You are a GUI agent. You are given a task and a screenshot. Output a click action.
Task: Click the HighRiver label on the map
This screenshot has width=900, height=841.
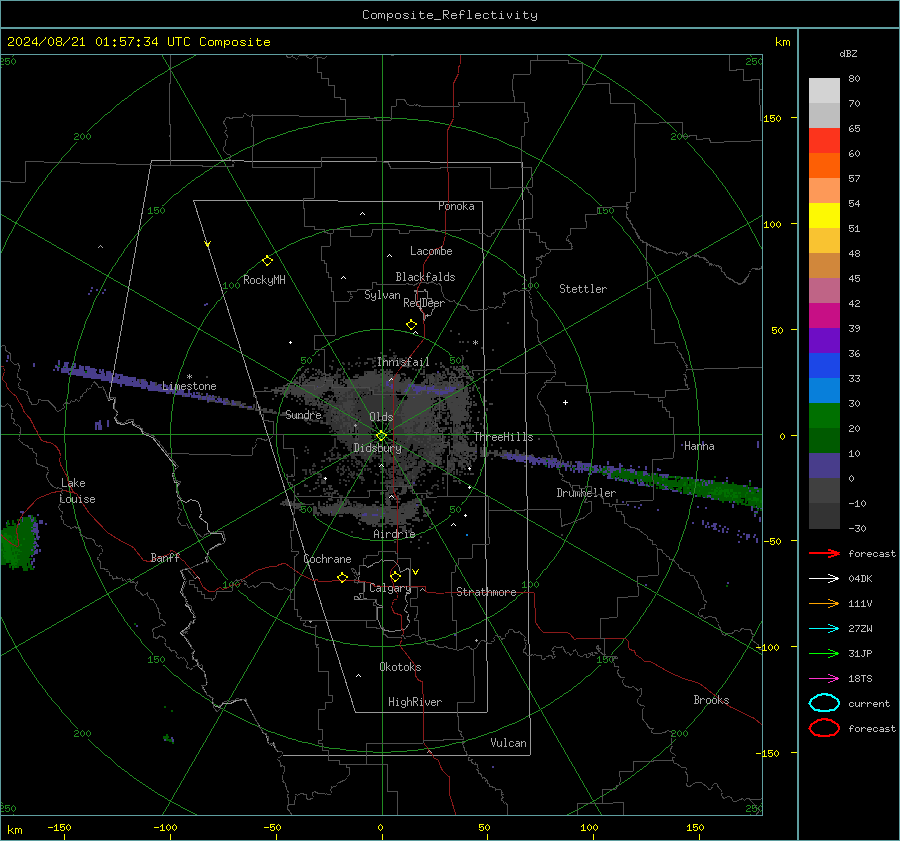(415, 702)
